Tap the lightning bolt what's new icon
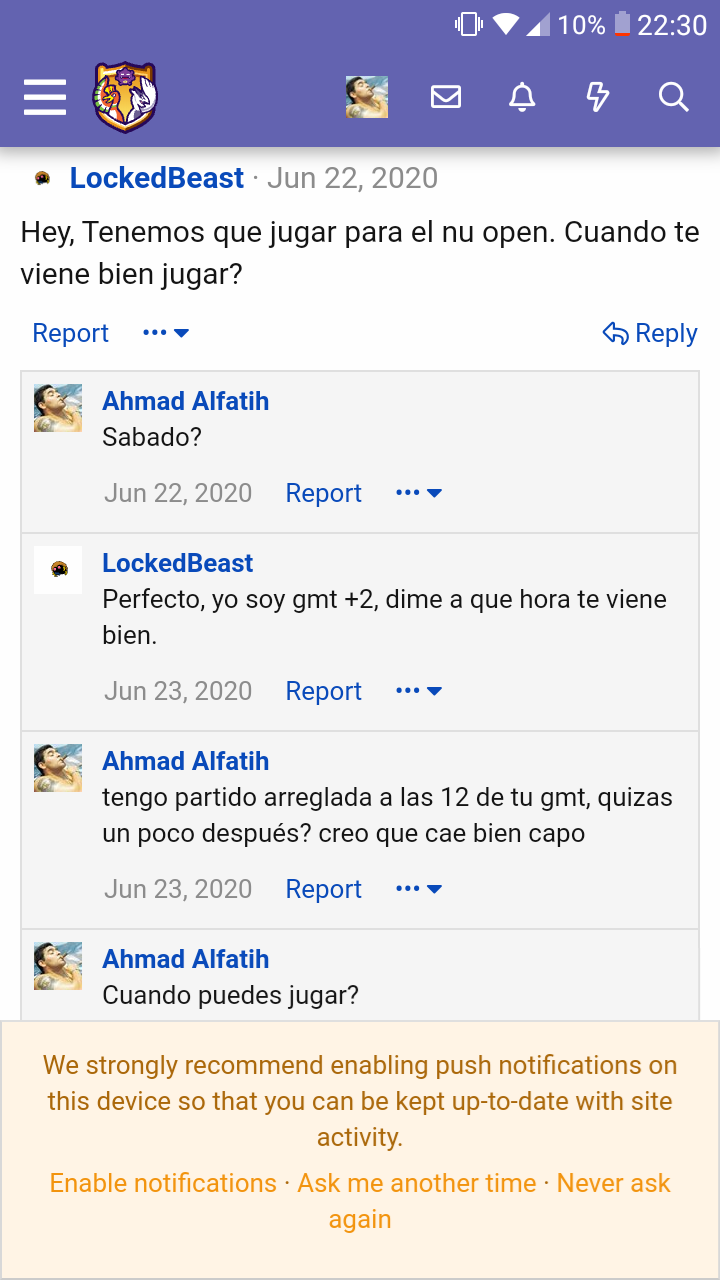This screenshot has width=720, height=1280. coord(597,97)
